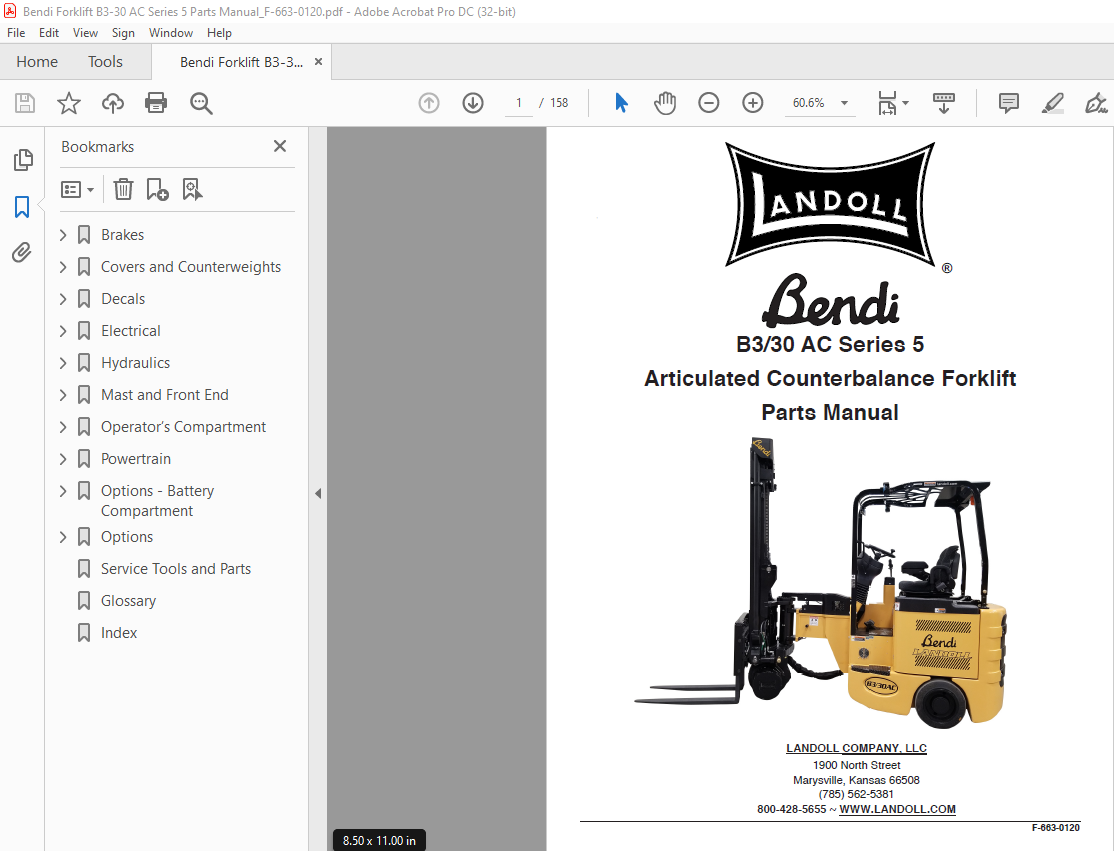
Task: Expand the Options bookmark chevron
Action: [x=63, y=536]
